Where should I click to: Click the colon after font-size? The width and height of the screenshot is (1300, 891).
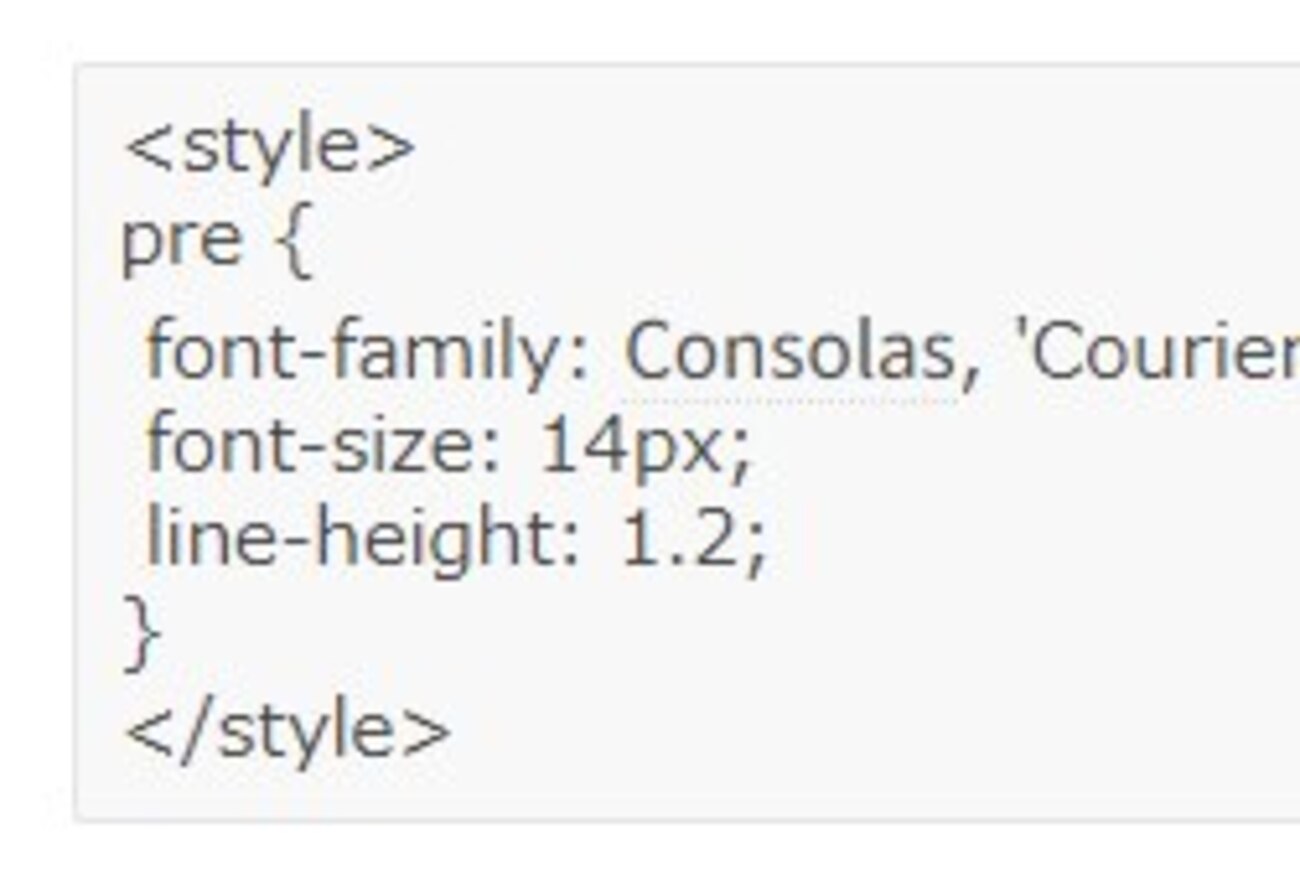[490, 452]
